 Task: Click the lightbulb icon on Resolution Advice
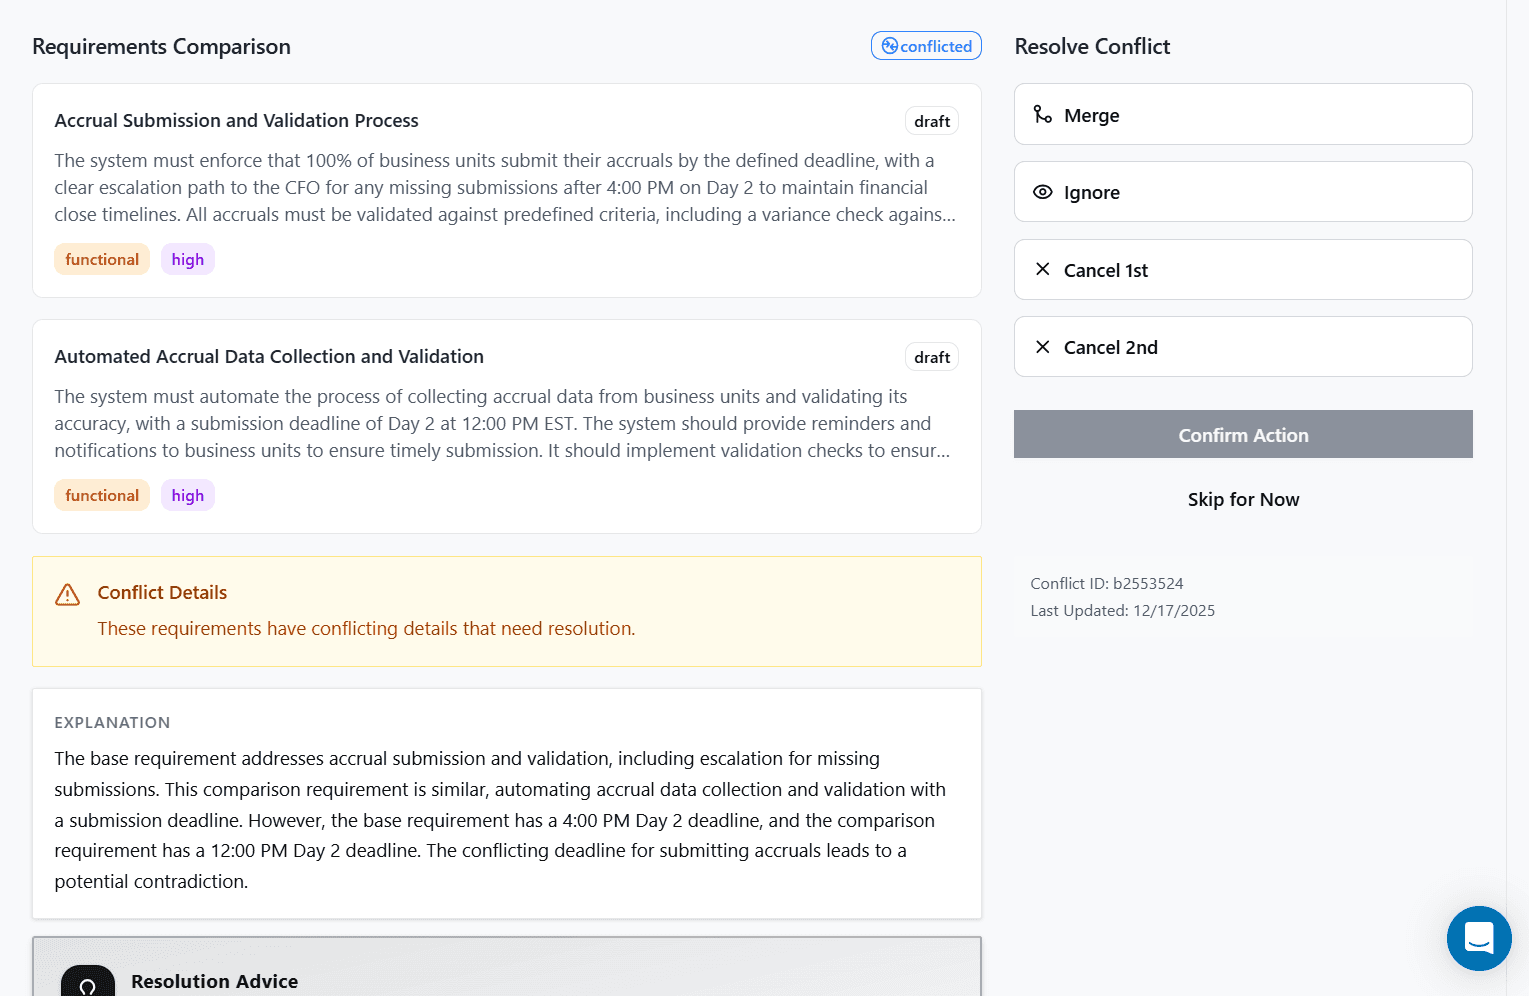pyautogui.click(x=88, y=985)
